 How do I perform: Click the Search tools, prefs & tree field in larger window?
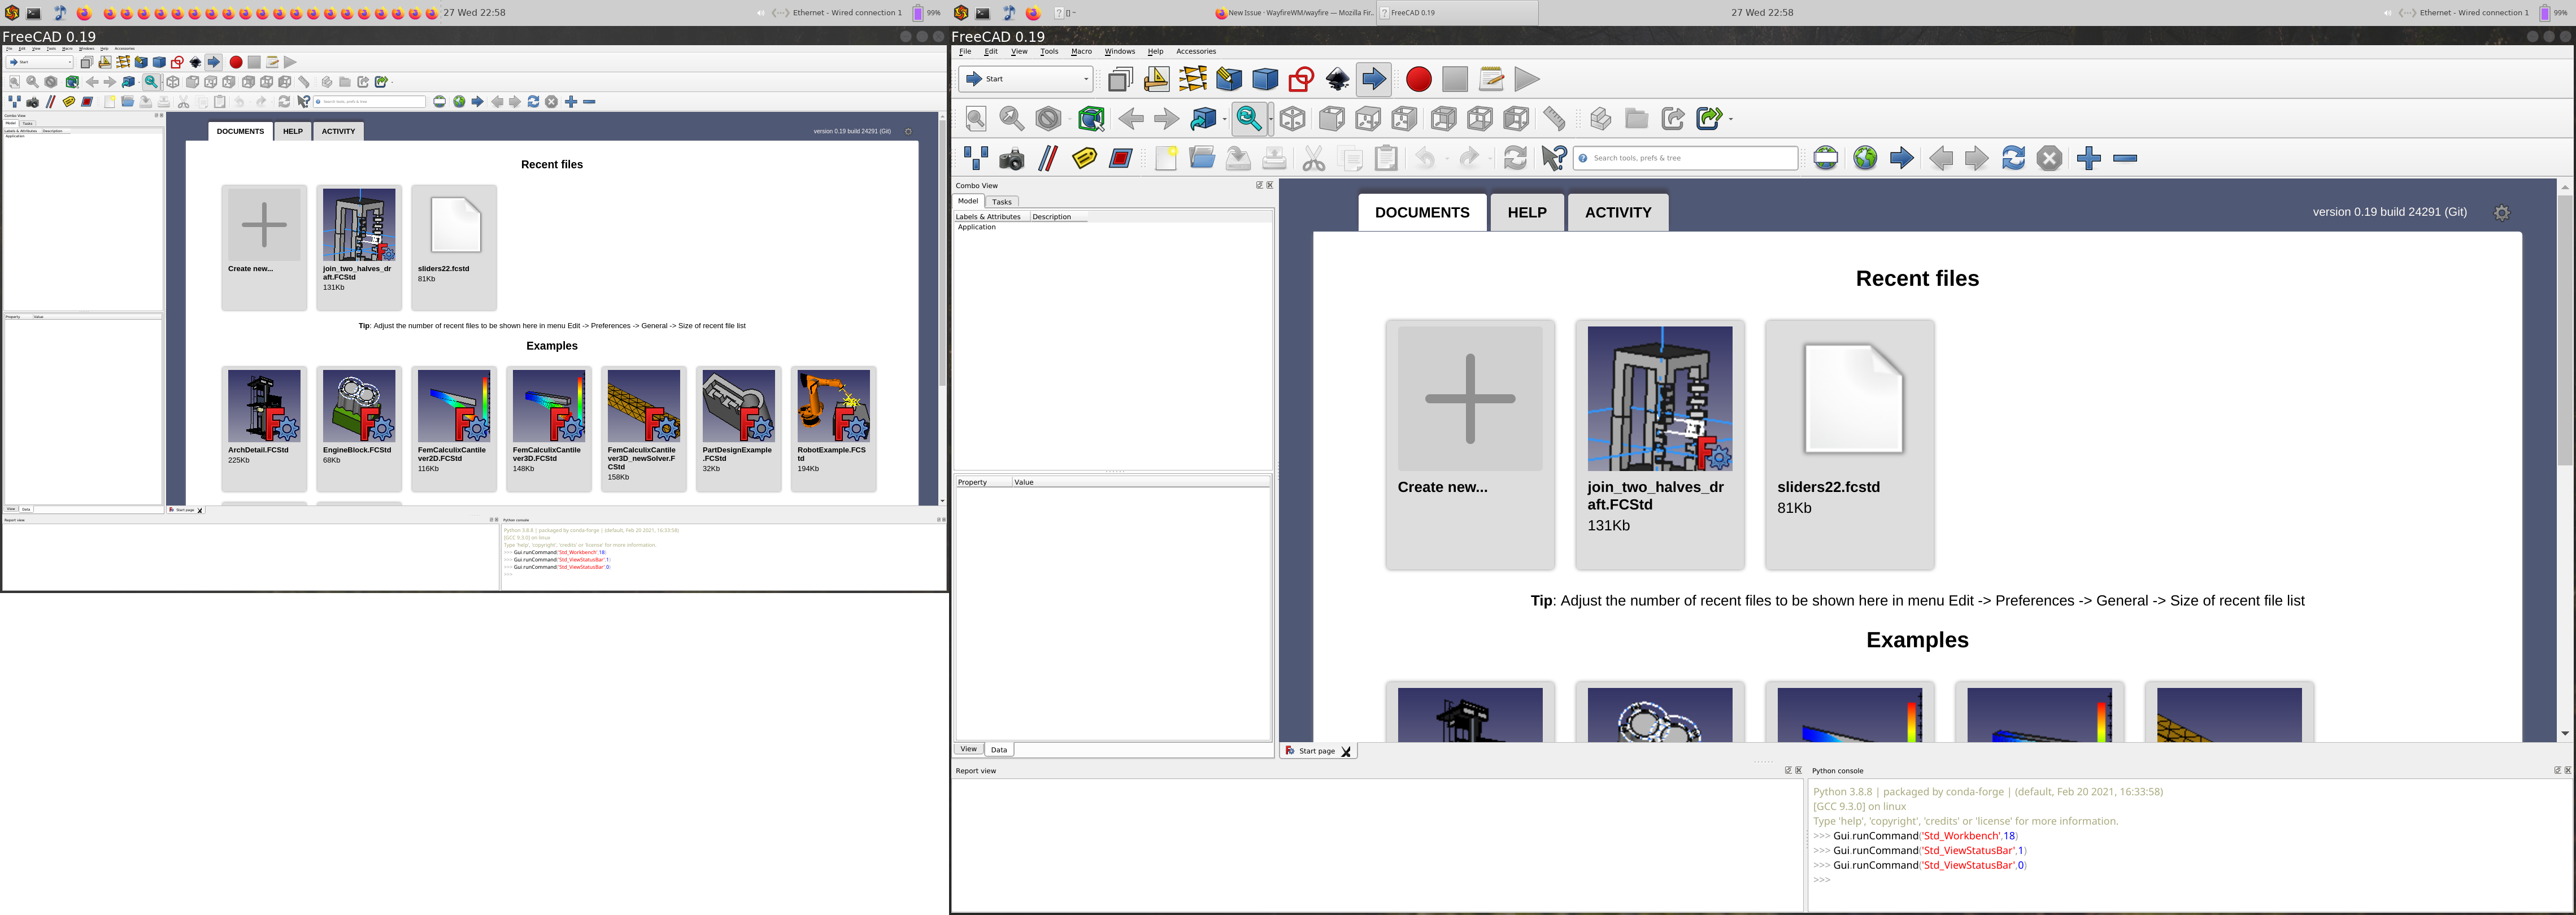tap(1685, 158)
